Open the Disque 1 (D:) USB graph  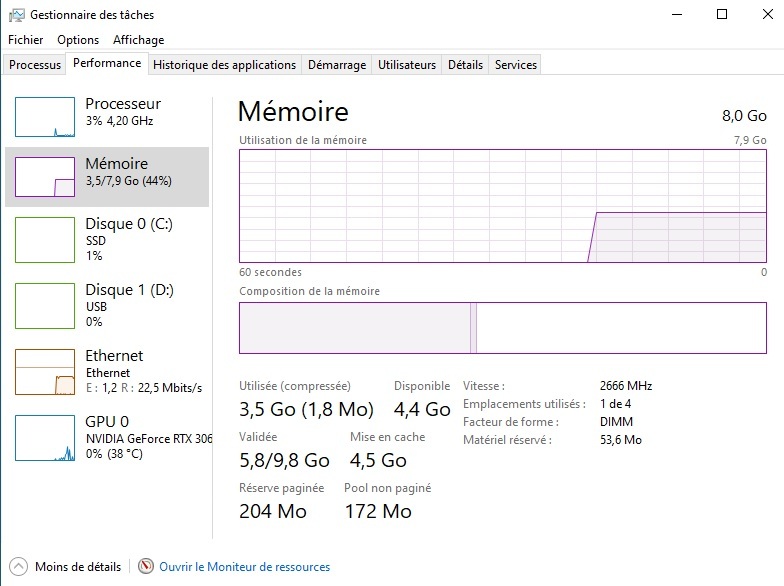tap(45, 307)
